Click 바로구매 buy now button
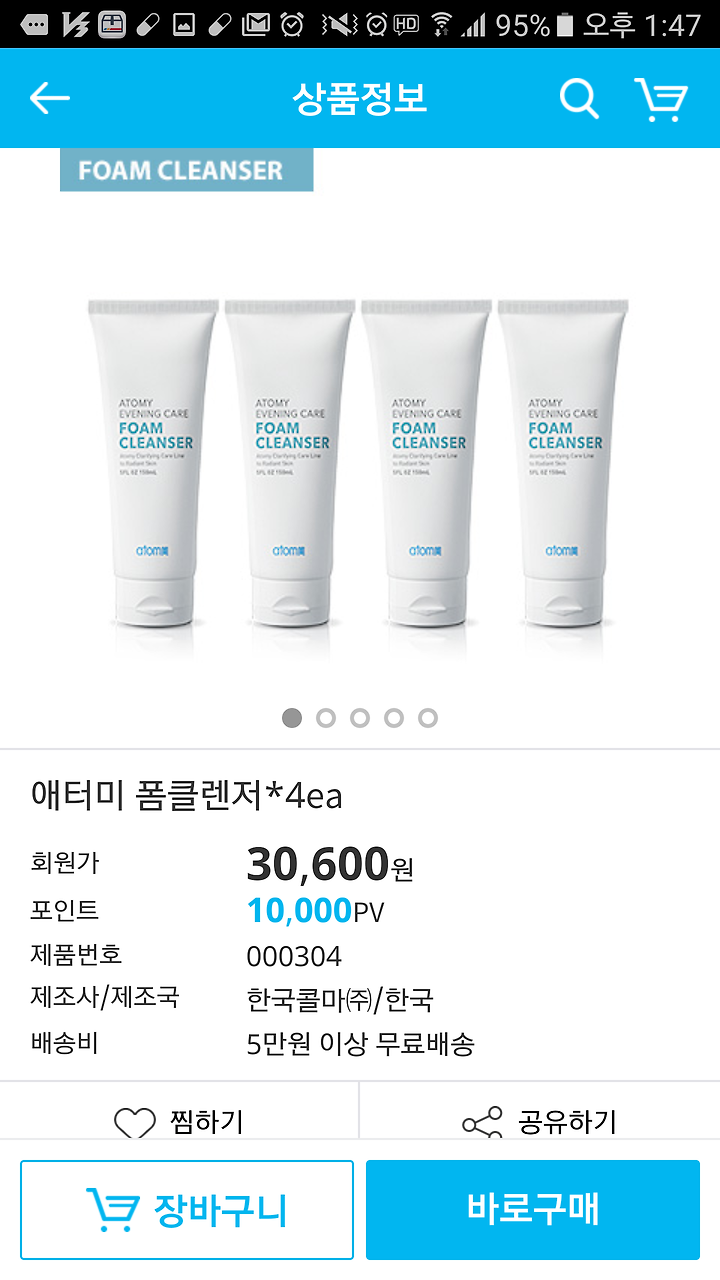 (533, 1210)
